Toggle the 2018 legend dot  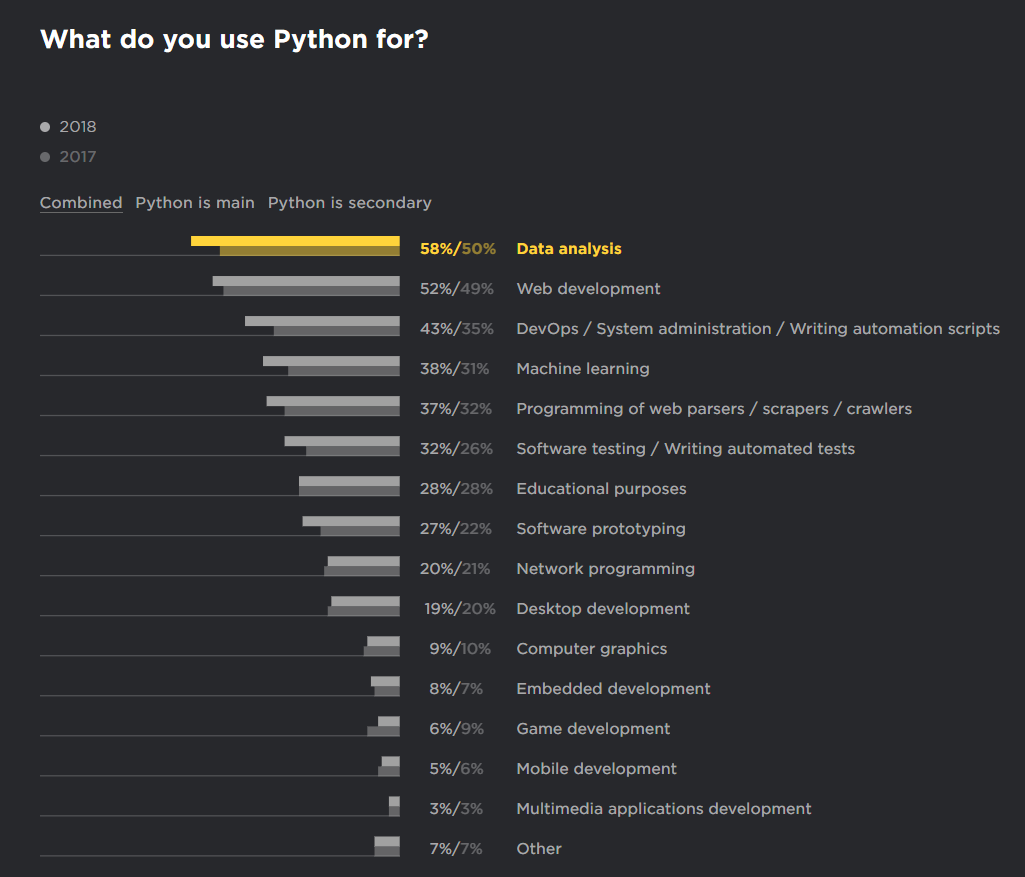click(45, 127)
